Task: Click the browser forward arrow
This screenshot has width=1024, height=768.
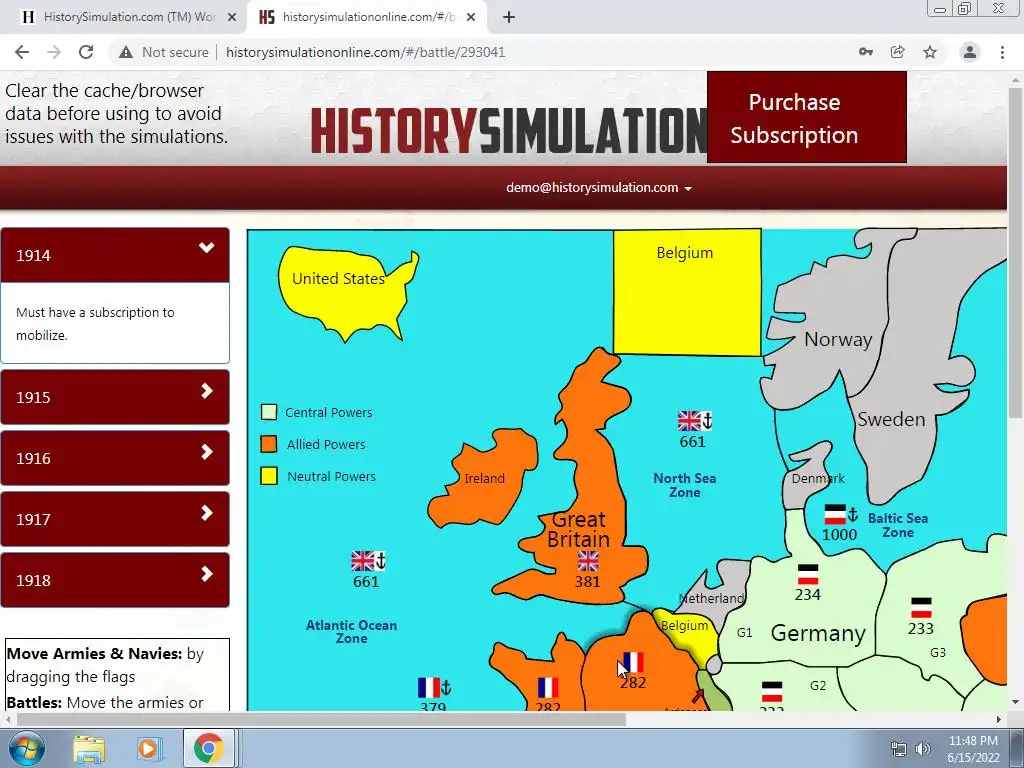Action: [54, 52]
